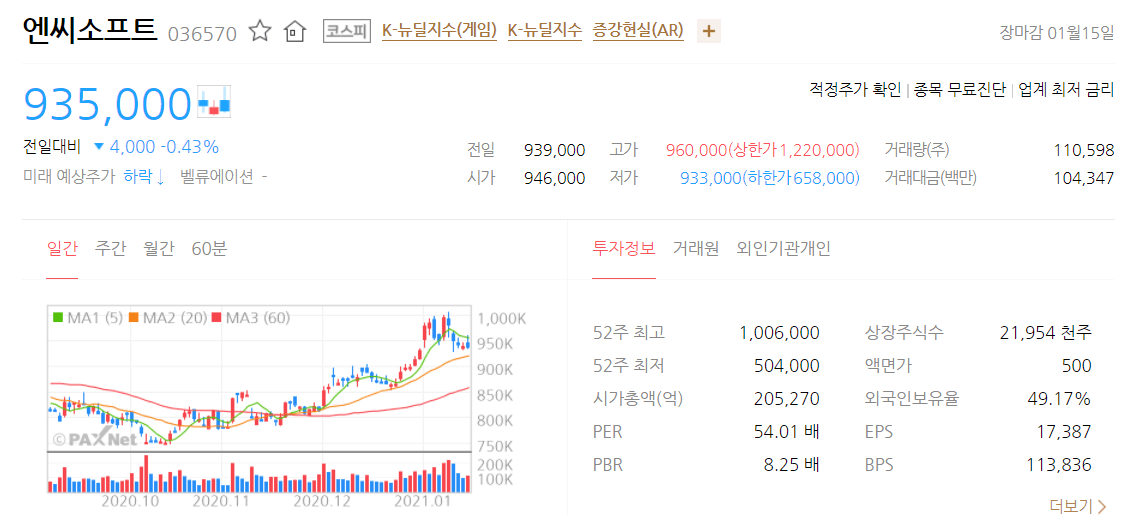Open 더보기 arrow for more investment info
Viewport: 1124px width, 530px height.
tap(1077, 507)
